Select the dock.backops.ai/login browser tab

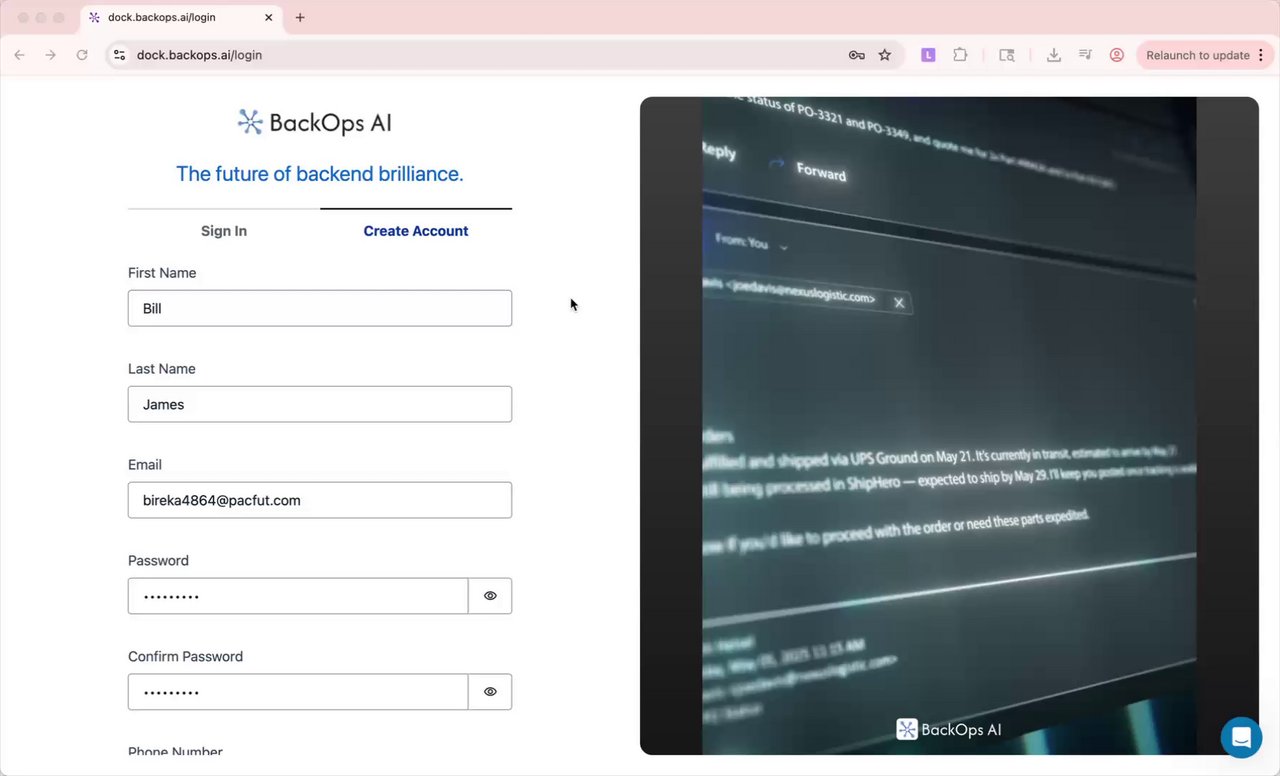[x=182, y=18]
